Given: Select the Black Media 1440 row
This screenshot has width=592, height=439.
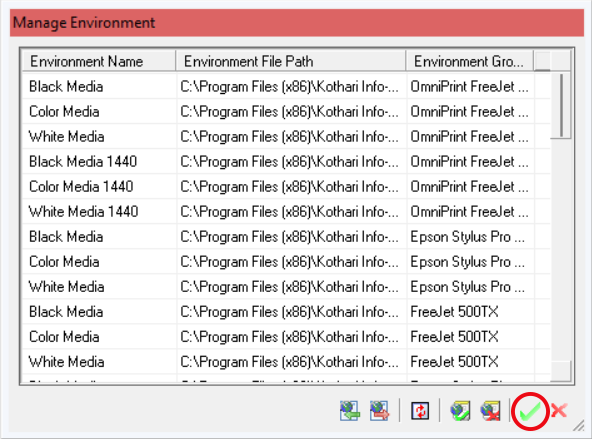Looking at the screenshot, I should [x=286, y=162].
